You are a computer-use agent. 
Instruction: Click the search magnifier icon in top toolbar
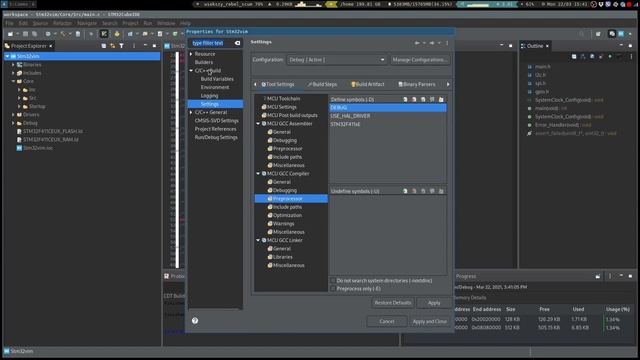[582, 34]
